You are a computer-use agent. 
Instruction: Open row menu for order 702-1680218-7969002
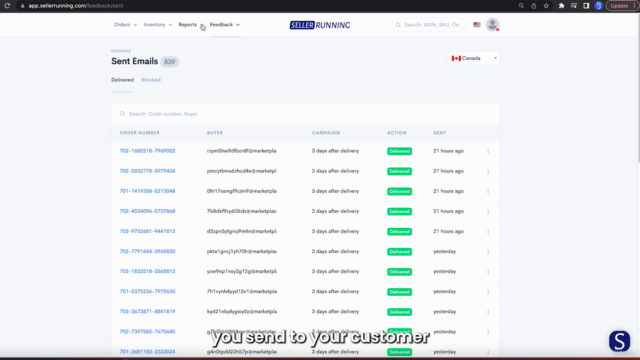(x=488, y=151)
